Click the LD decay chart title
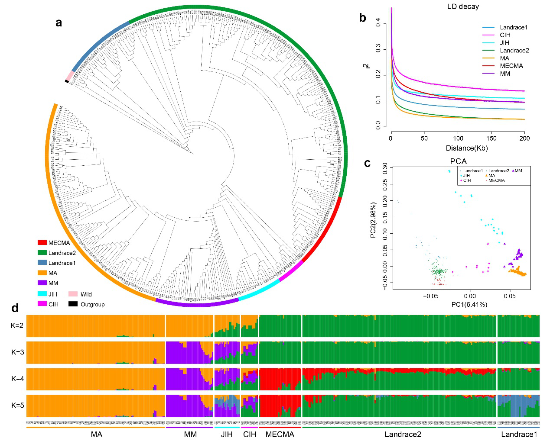The width and height of the screenshot is (550, 441). 463,6
